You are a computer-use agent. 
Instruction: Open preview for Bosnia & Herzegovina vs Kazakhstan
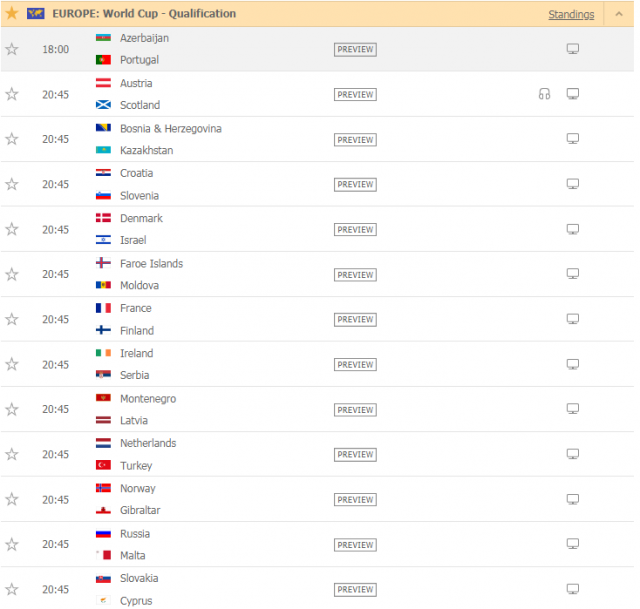355,139
